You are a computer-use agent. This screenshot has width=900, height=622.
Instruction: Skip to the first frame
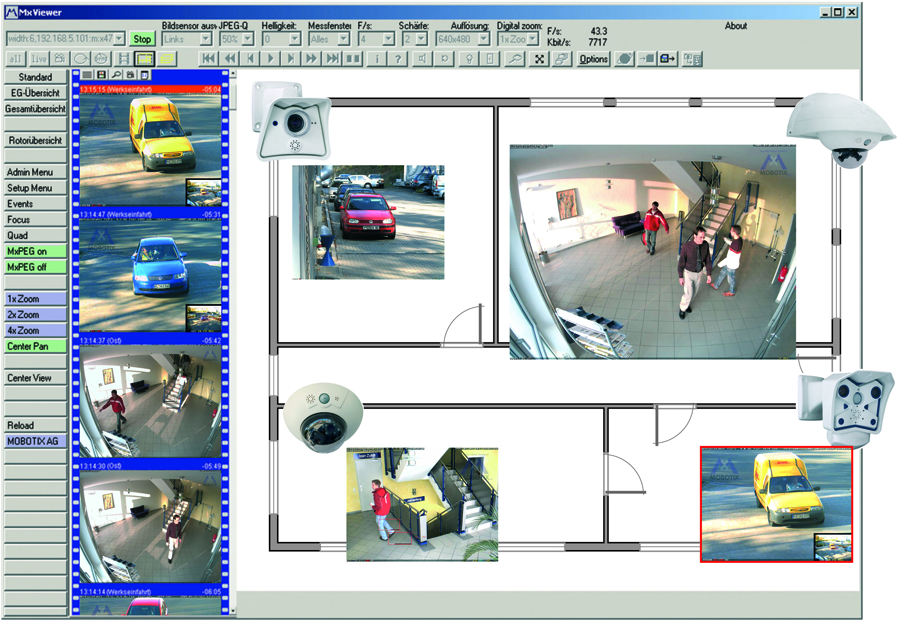(x=208, y=58)
